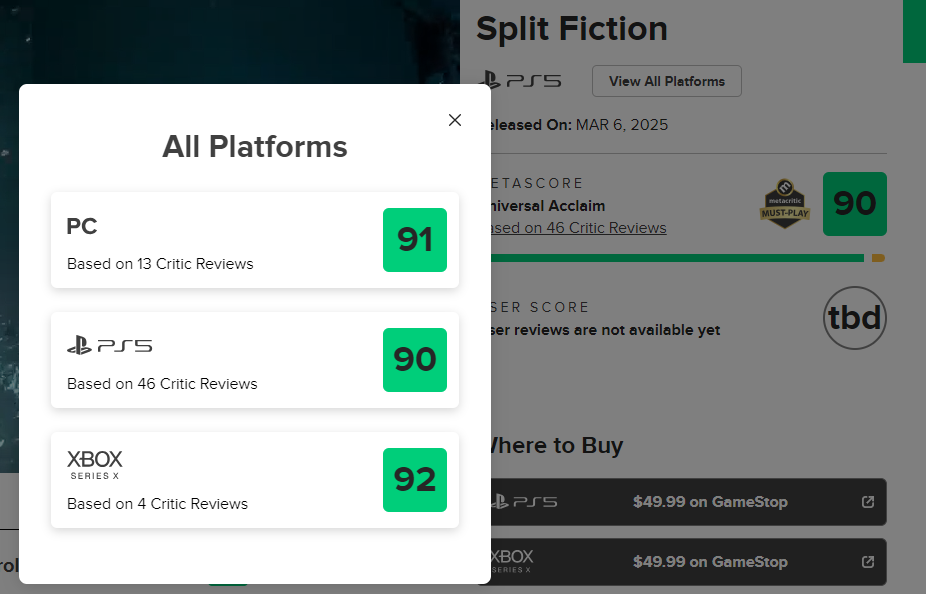Open the PS5 $49.99 on GameStop offer
This screenshot has width=926, height=594.
710,502
